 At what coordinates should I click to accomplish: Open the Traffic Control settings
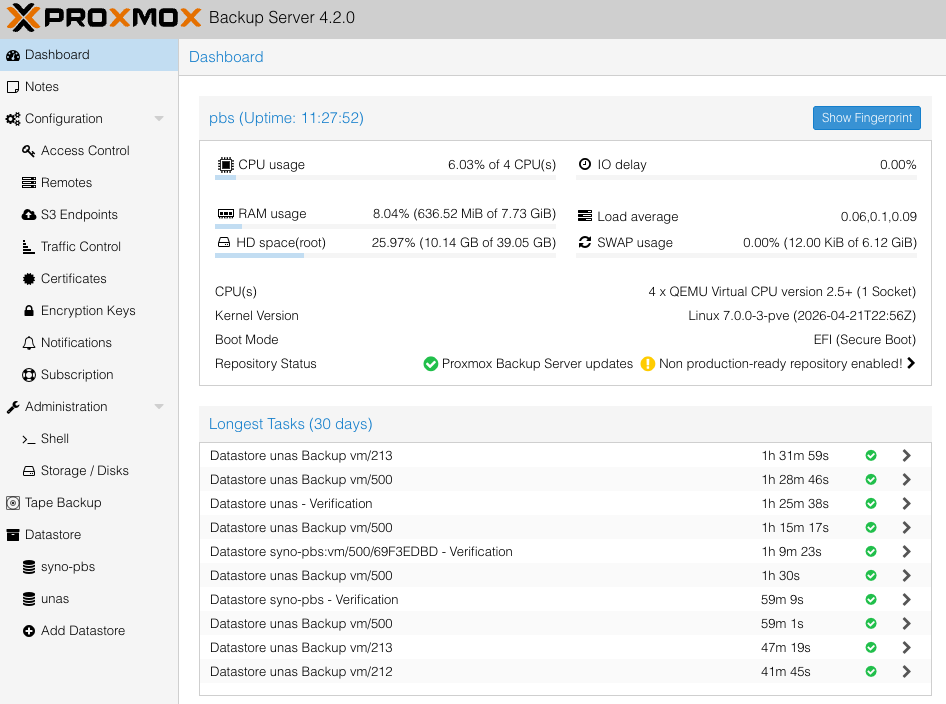[89, 247]
